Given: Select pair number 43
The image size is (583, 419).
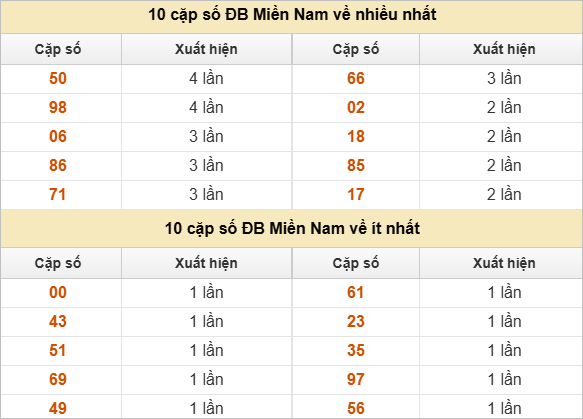Looking at the screenshot, I should click(58, 322).
